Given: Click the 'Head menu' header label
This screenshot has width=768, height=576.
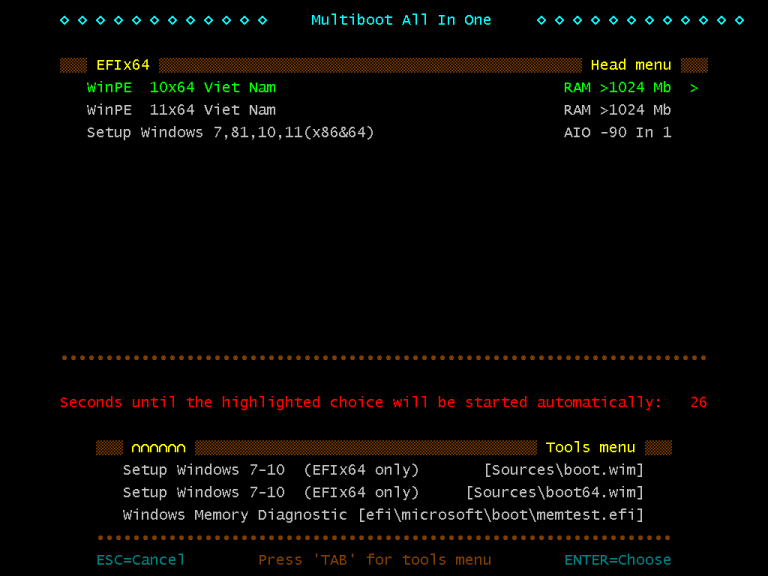Looking at the screenshot, I should (631, 65).
